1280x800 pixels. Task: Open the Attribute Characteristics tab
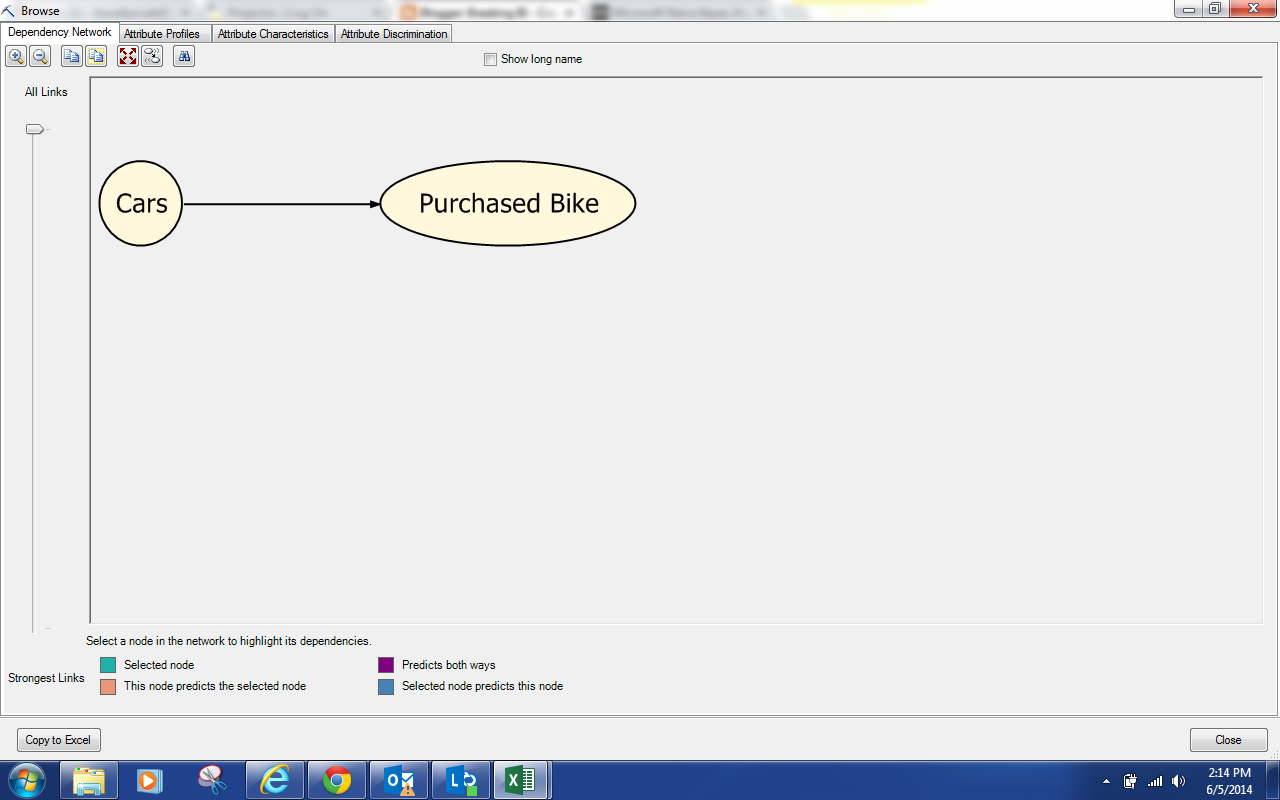(273, 34)
